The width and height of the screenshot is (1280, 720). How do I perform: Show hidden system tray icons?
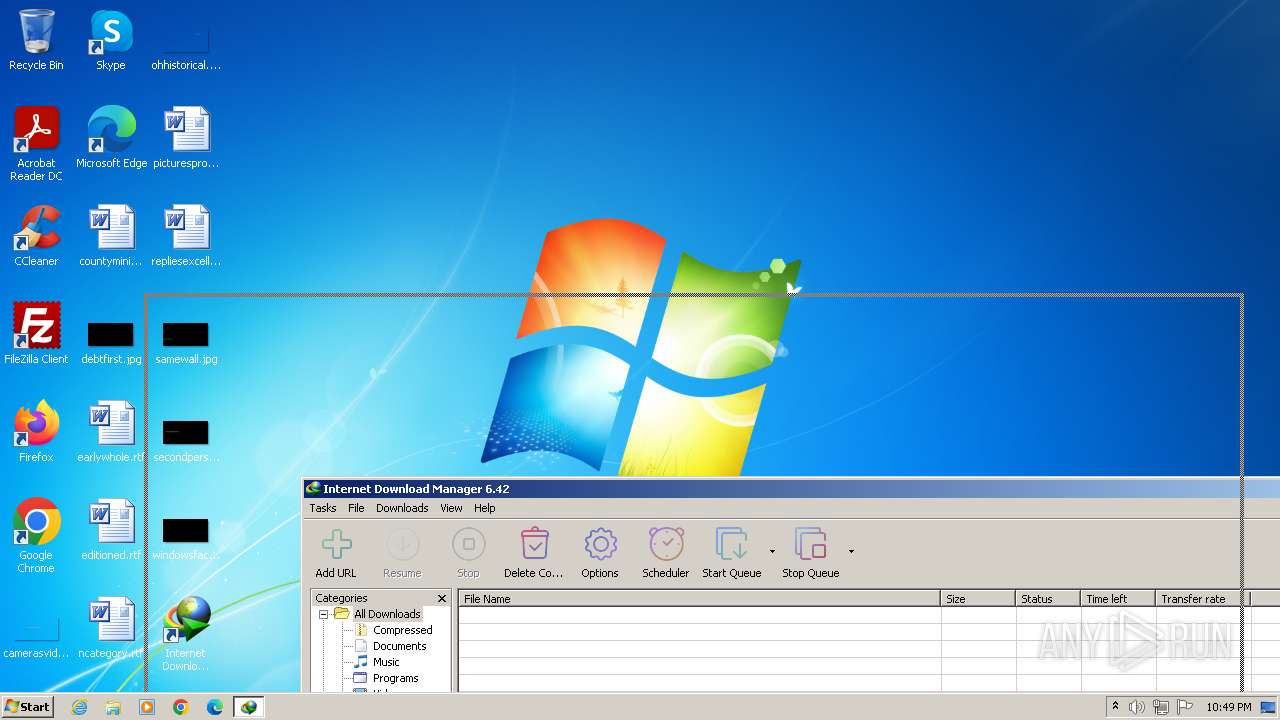click(x=1116, y=706)
